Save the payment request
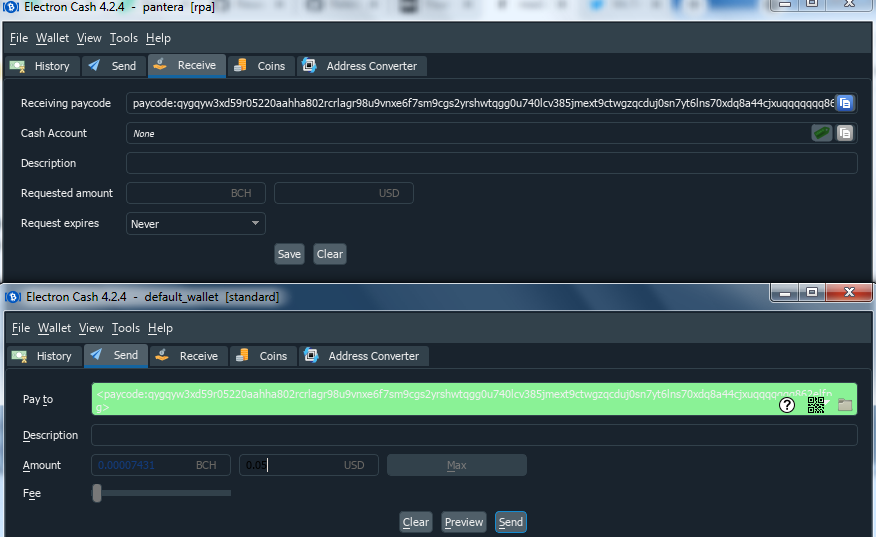The height and width of the screenshot is (537, 876). click(x=289, y=254)
